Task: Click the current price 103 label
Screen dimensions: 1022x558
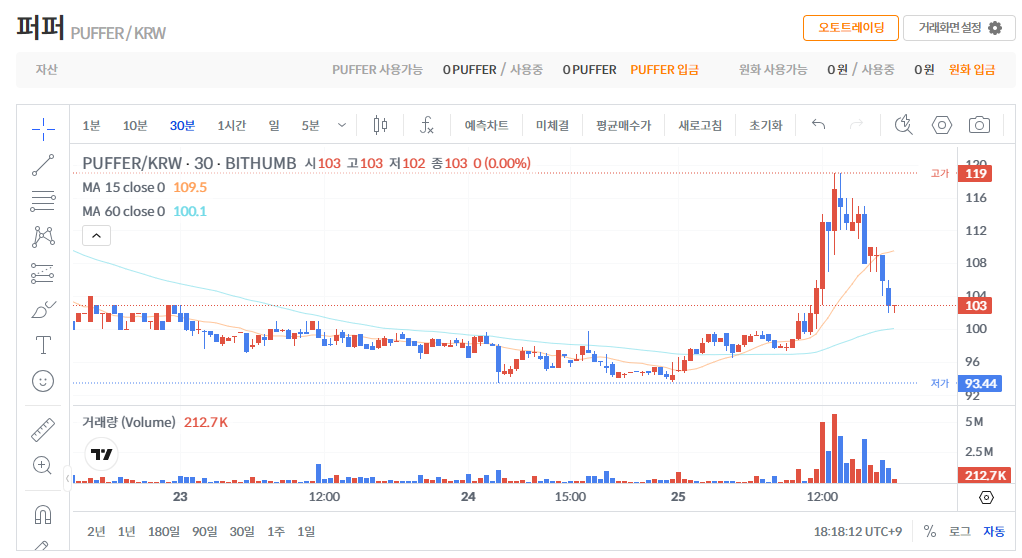Action: pos(976,306)
